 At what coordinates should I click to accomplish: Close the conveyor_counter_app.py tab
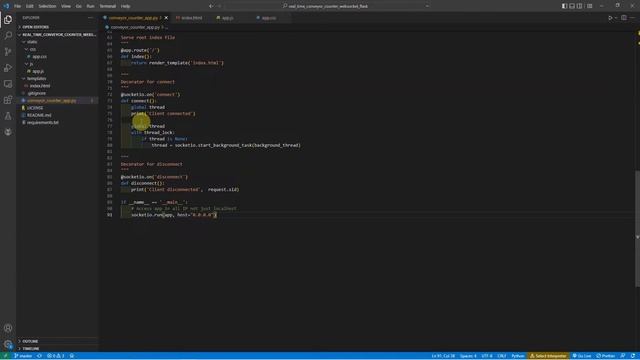click(x=166, y=18)
